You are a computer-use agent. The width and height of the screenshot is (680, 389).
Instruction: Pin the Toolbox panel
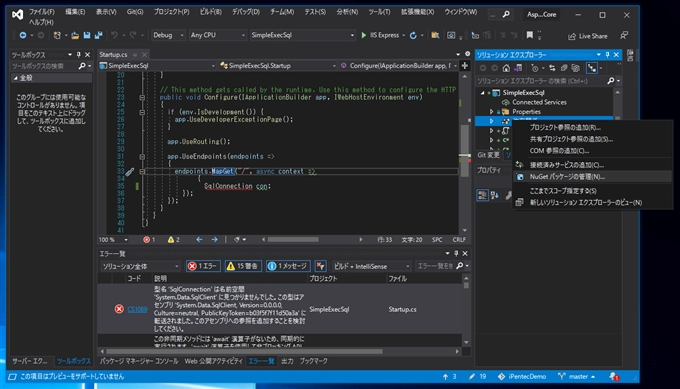coord(78,55)
